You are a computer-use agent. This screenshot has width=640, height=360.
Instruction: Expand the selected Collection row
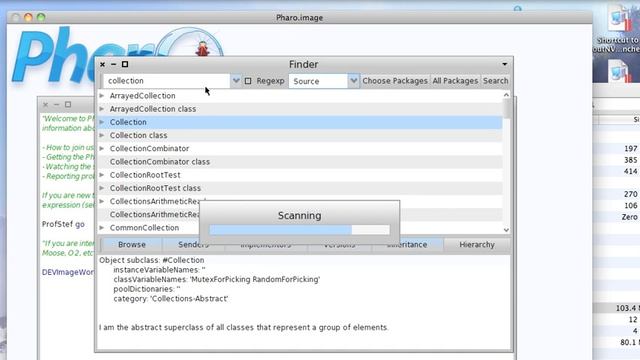[102, 122]
